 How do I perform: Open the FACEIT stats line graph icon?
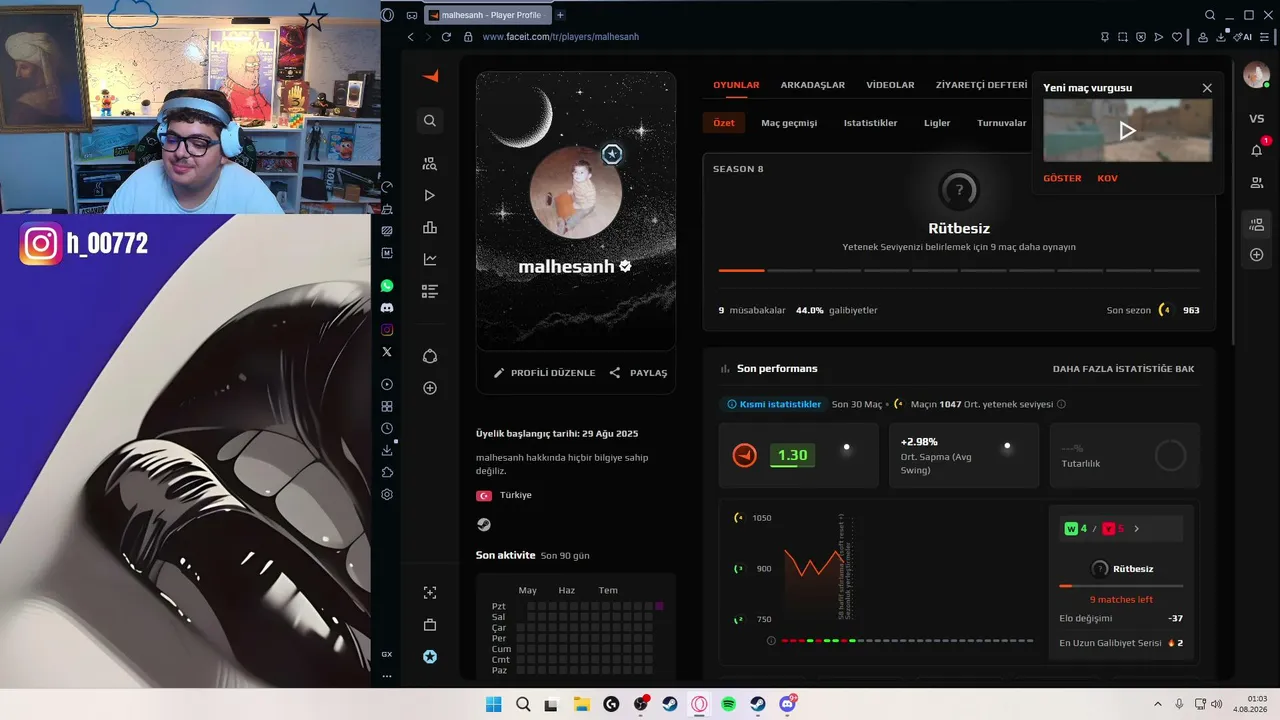430,260
